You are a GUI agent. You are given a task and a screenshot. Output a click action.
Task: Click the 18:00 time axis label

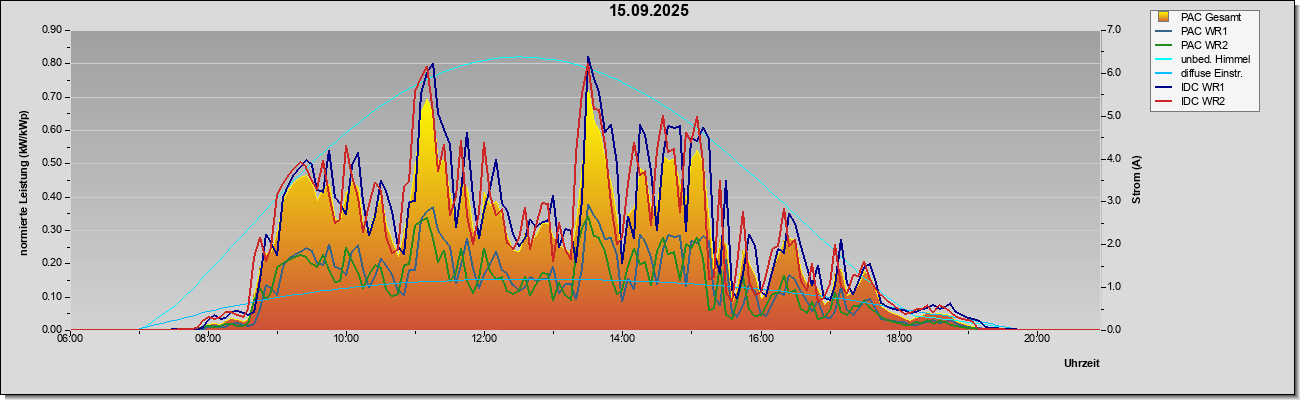click(x=898, y=339)
